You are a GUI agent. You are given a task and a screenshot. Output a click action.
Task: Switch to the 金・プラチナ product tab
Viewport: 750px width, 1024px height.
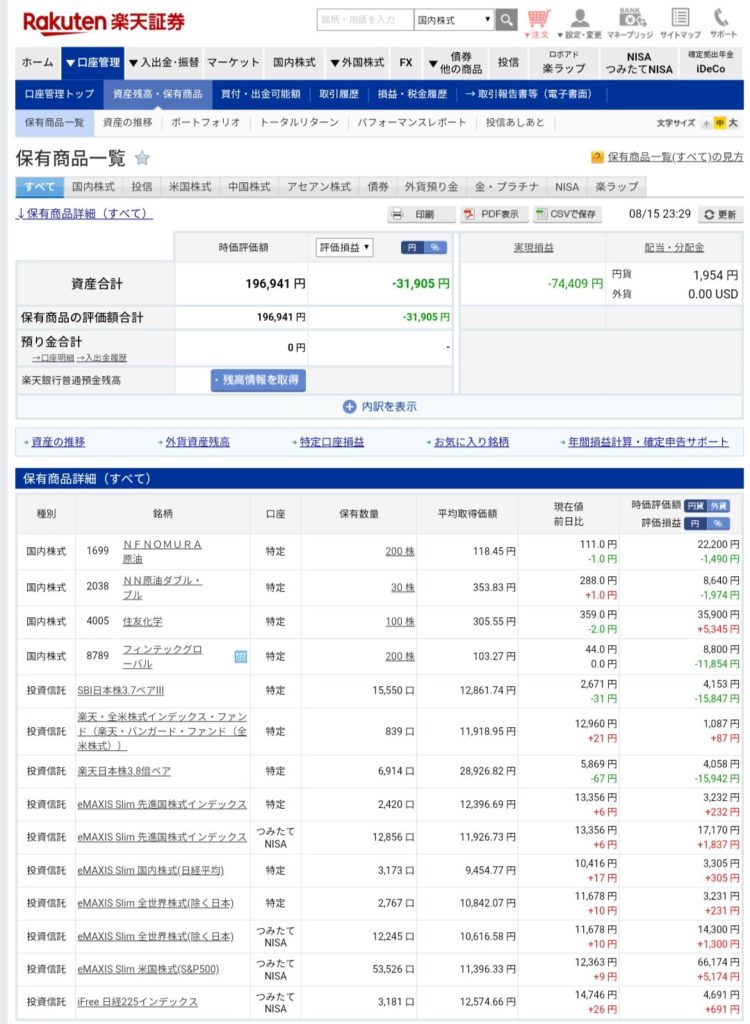(506, 187)
